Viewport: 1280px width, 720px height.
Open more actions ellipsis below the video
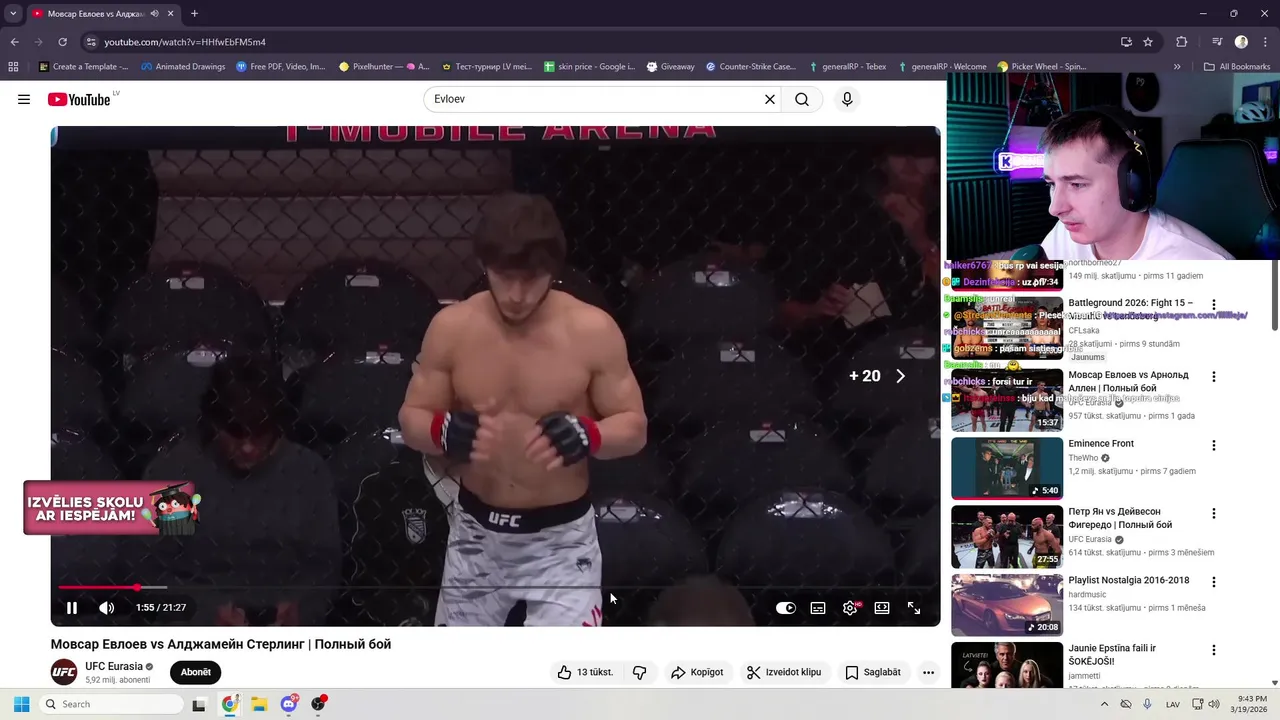(928, 672)
